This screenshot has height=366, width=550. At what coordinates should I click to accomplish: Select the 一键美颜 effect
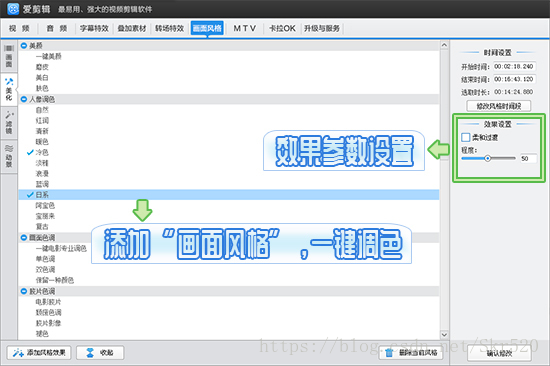49,56
